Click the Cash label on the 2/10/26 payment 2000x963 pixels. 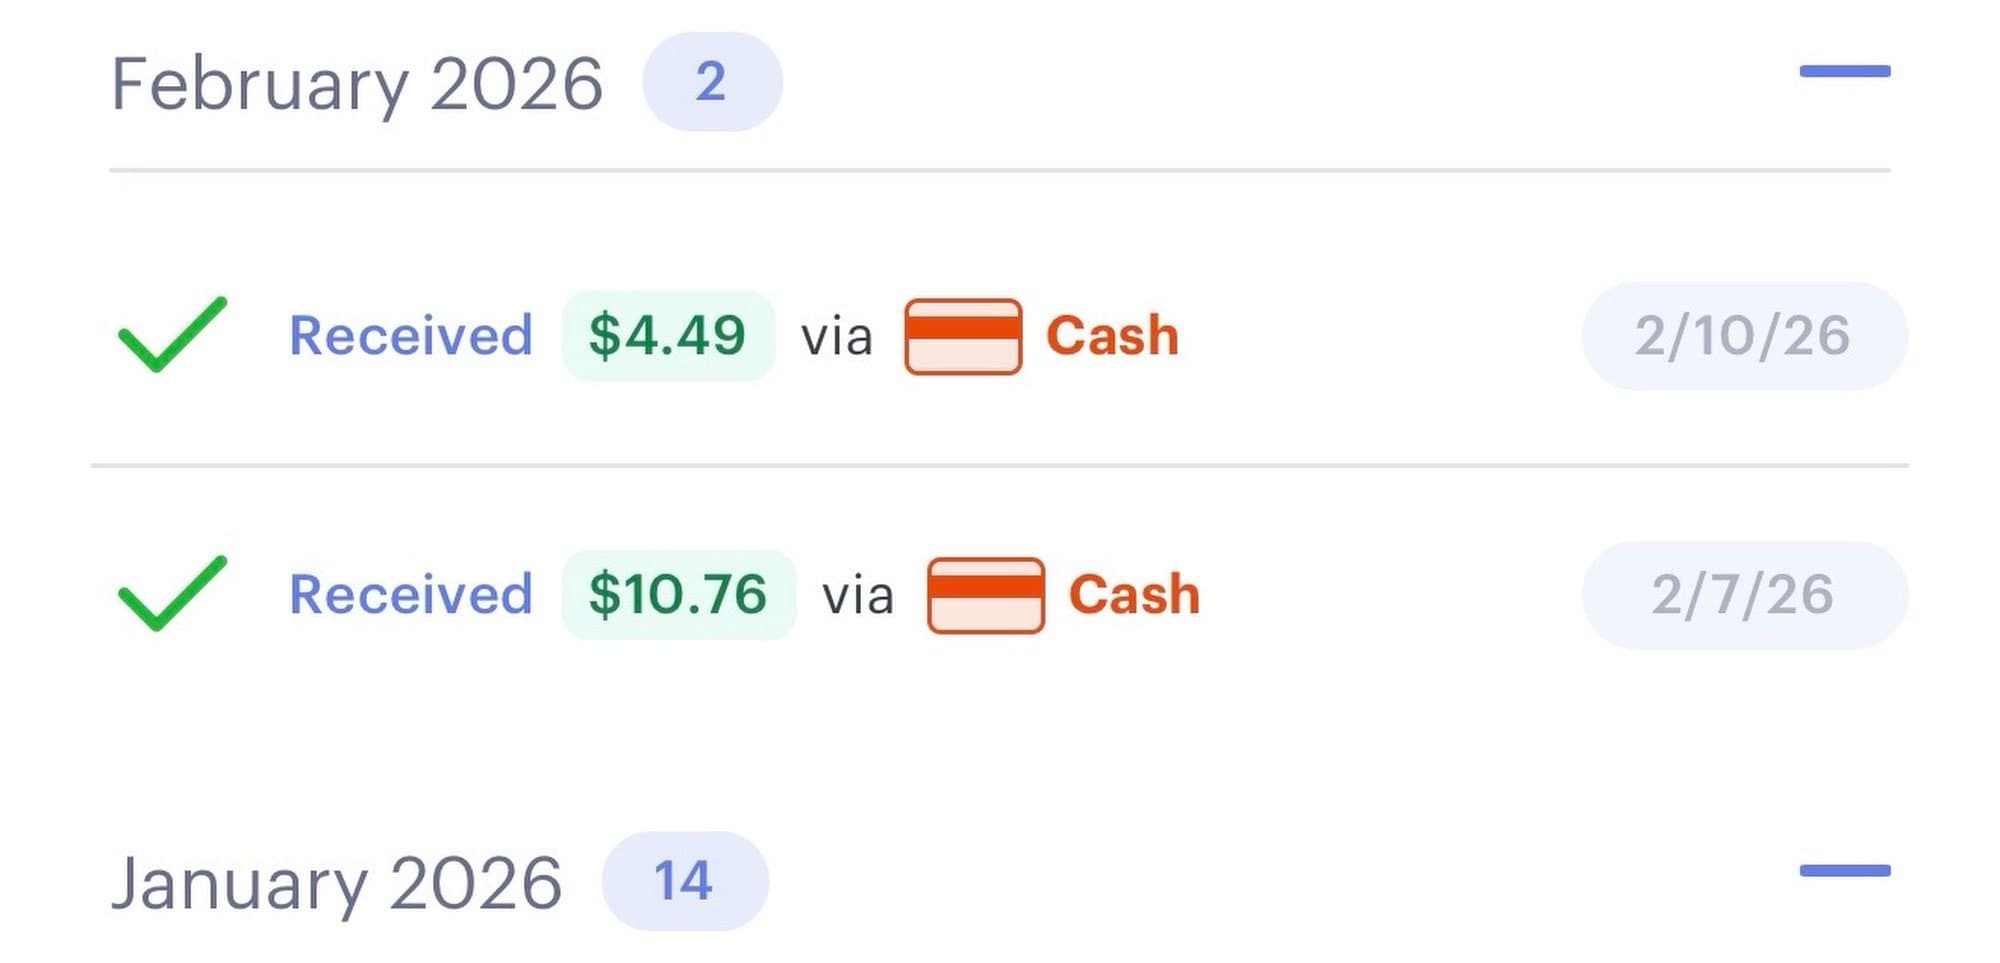coord(1112,335)
